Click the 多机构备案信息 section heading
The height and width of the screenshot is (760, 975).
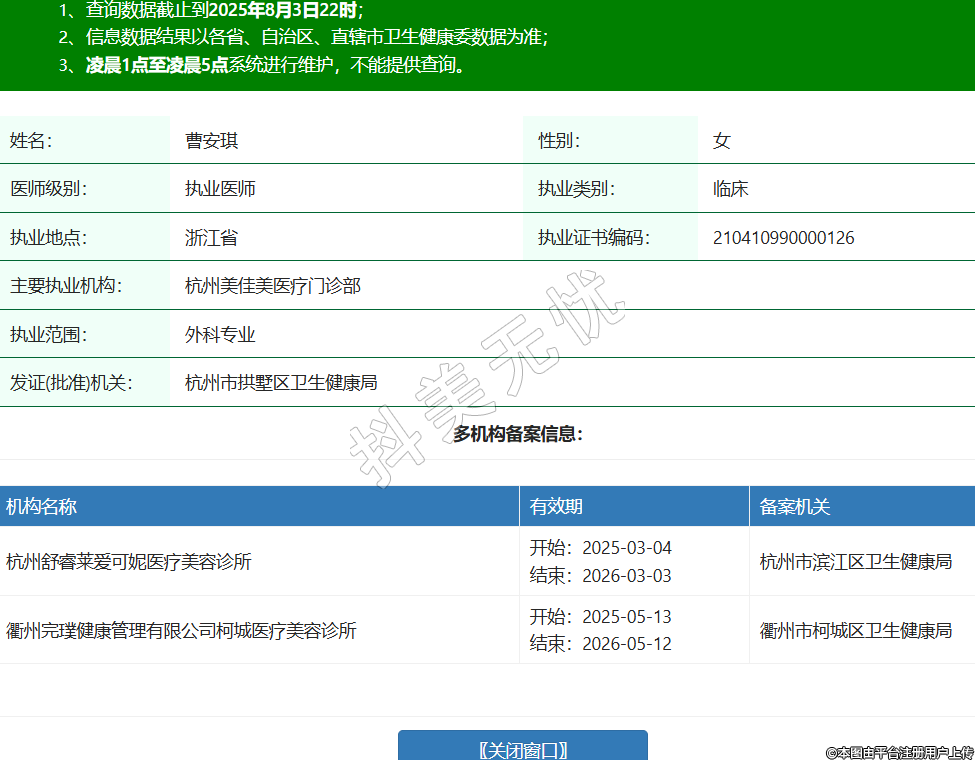[517, 434]
